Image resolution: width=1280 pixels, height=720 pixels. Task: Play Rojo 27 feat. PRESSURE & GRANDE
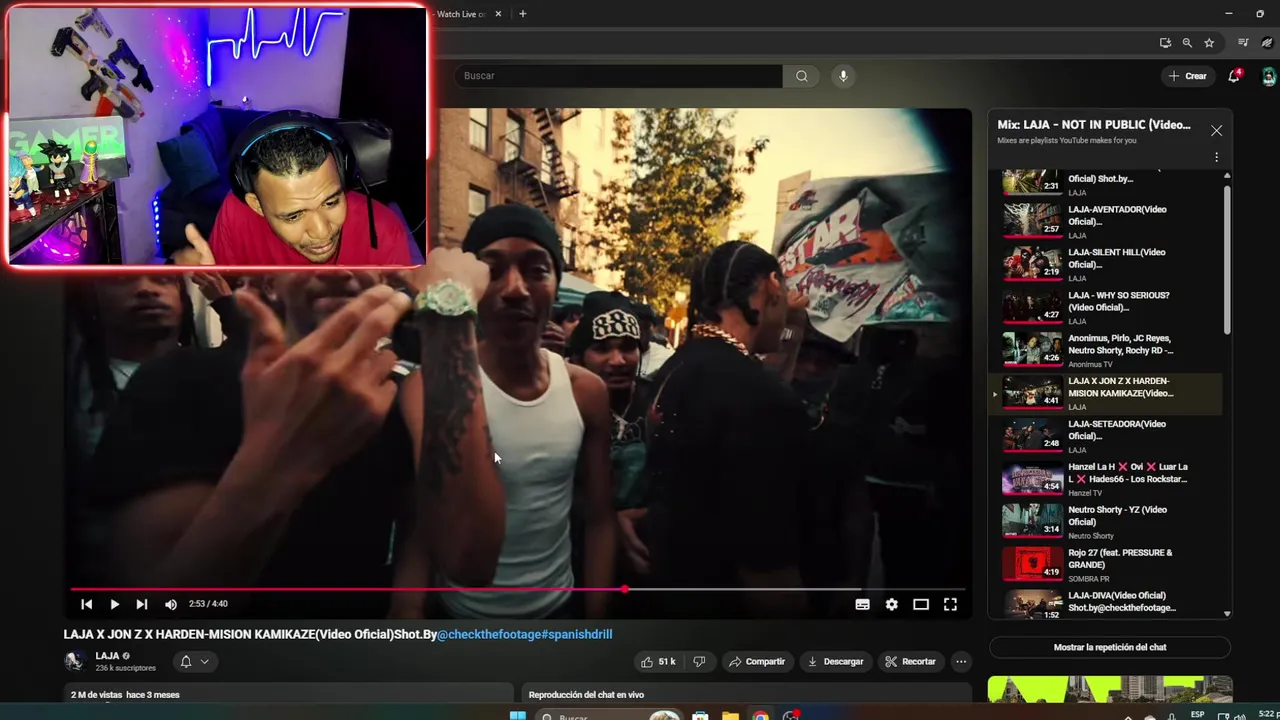coord(1105,565)
